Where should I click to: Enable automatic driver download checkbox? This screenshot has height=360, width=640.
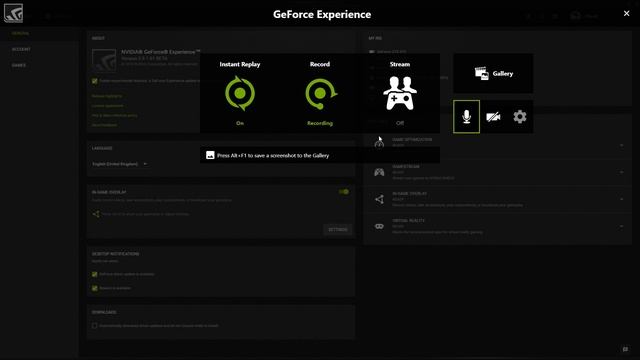pos(95,326)
